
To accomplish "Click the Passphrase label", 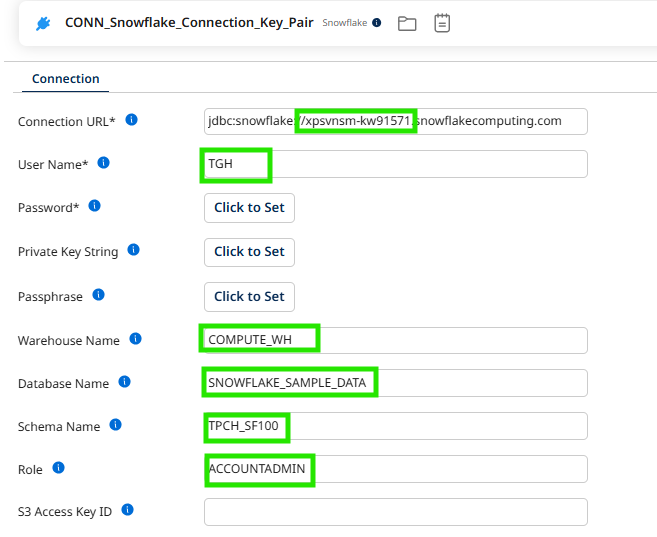I will tap(50, 297).
